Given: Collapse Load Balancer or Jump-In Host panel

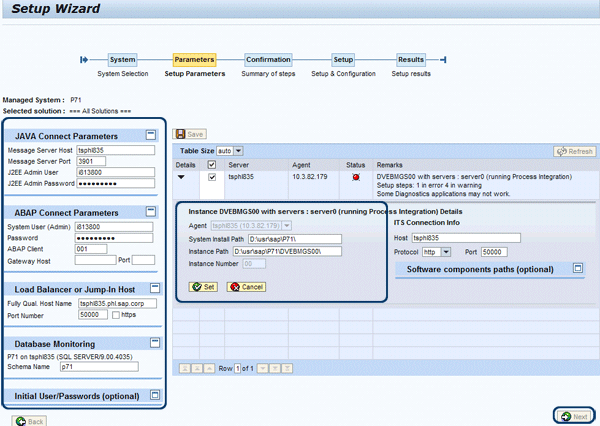Looking at the screenshot, I should click(x=155, y=288).
